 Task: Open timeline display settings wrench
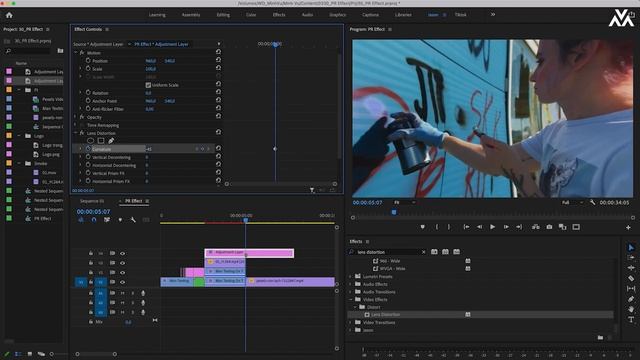[133, 220]
